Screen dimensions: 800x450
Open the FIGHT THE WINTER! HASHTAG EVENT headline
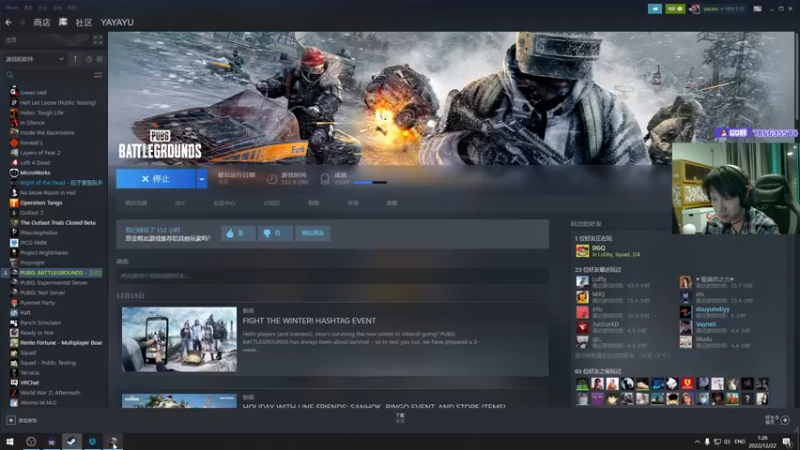309,321
